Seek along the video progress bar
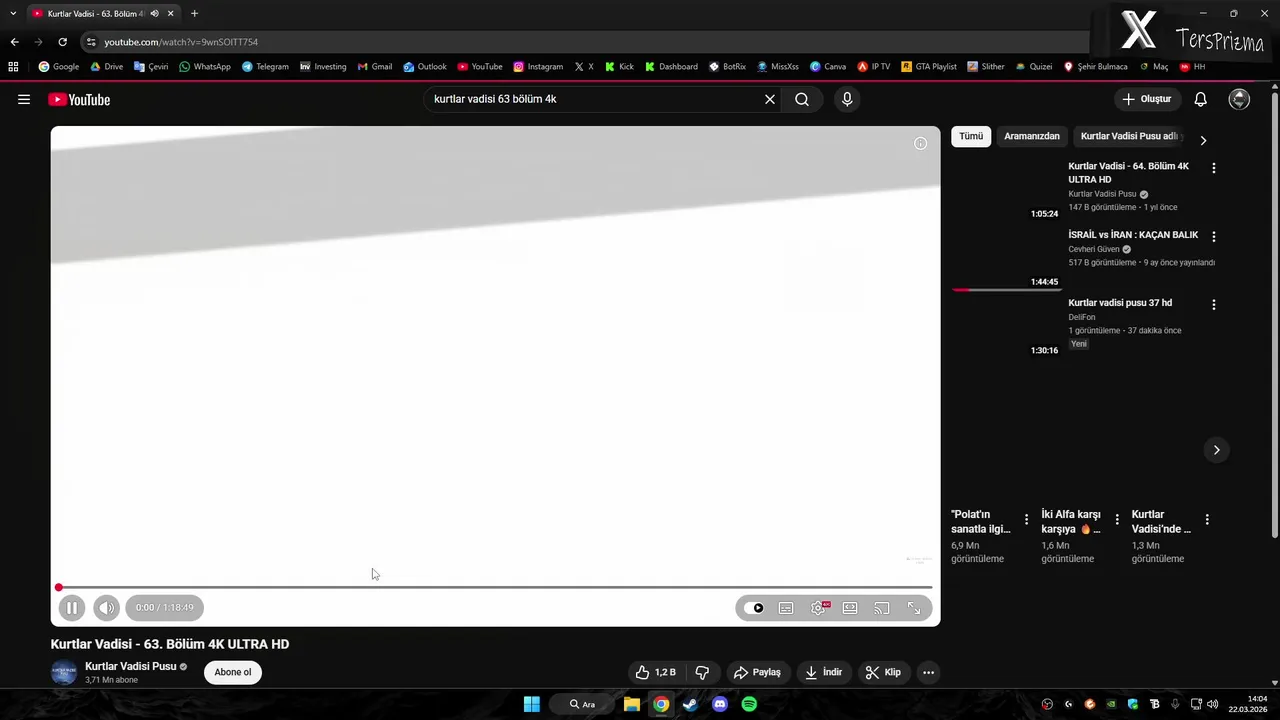The height and width of the screenshot is (720, 1280). [495, 587]
